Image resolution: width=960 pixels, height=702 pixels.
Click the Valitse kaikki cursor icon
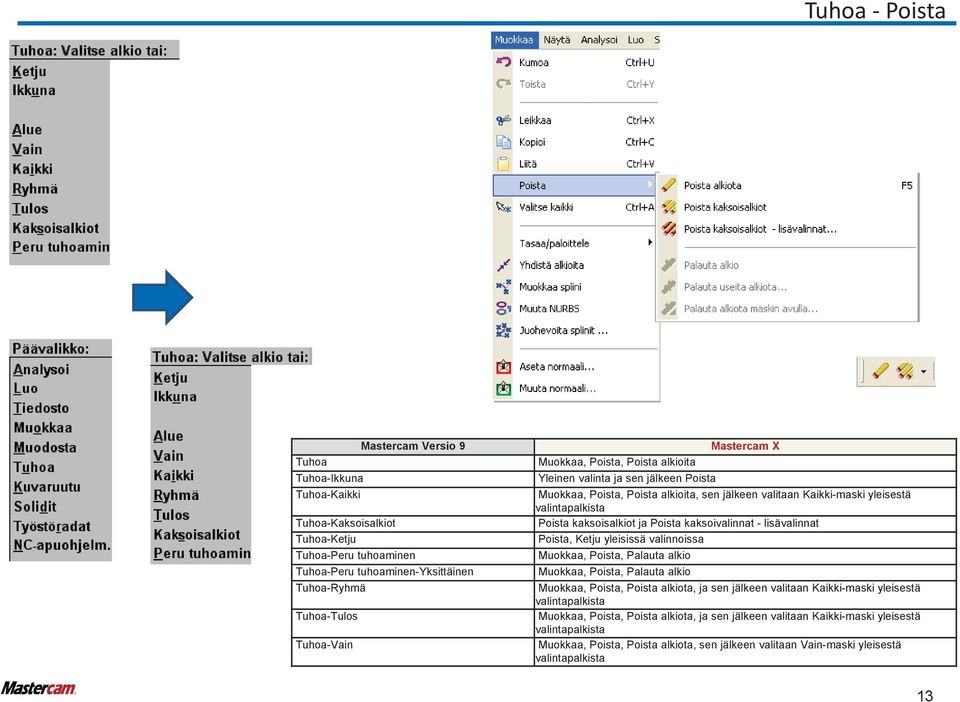click(x=503, y=207)
